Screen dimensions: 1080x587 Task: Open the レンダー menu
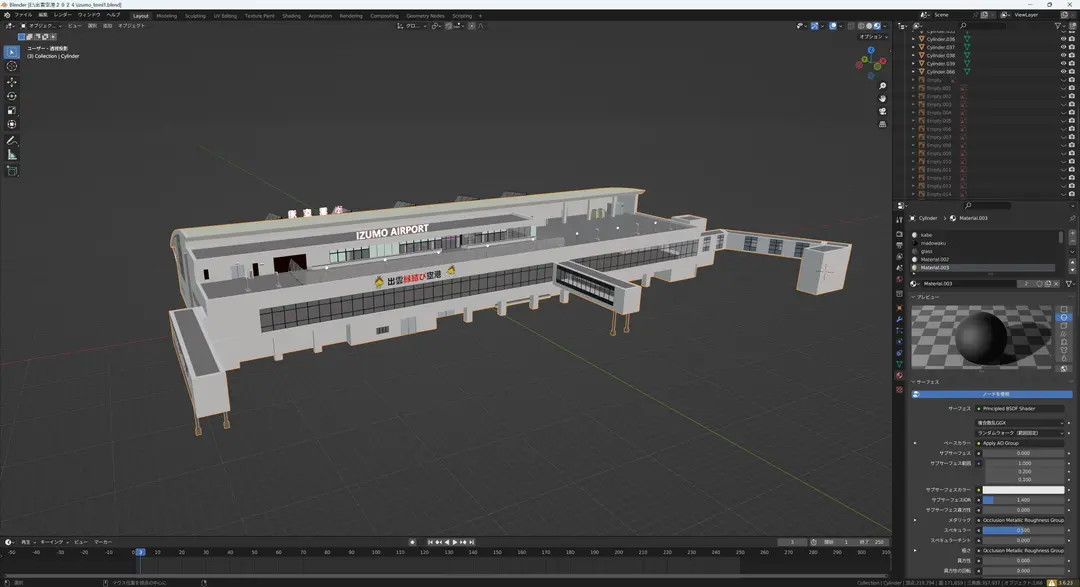62,15
